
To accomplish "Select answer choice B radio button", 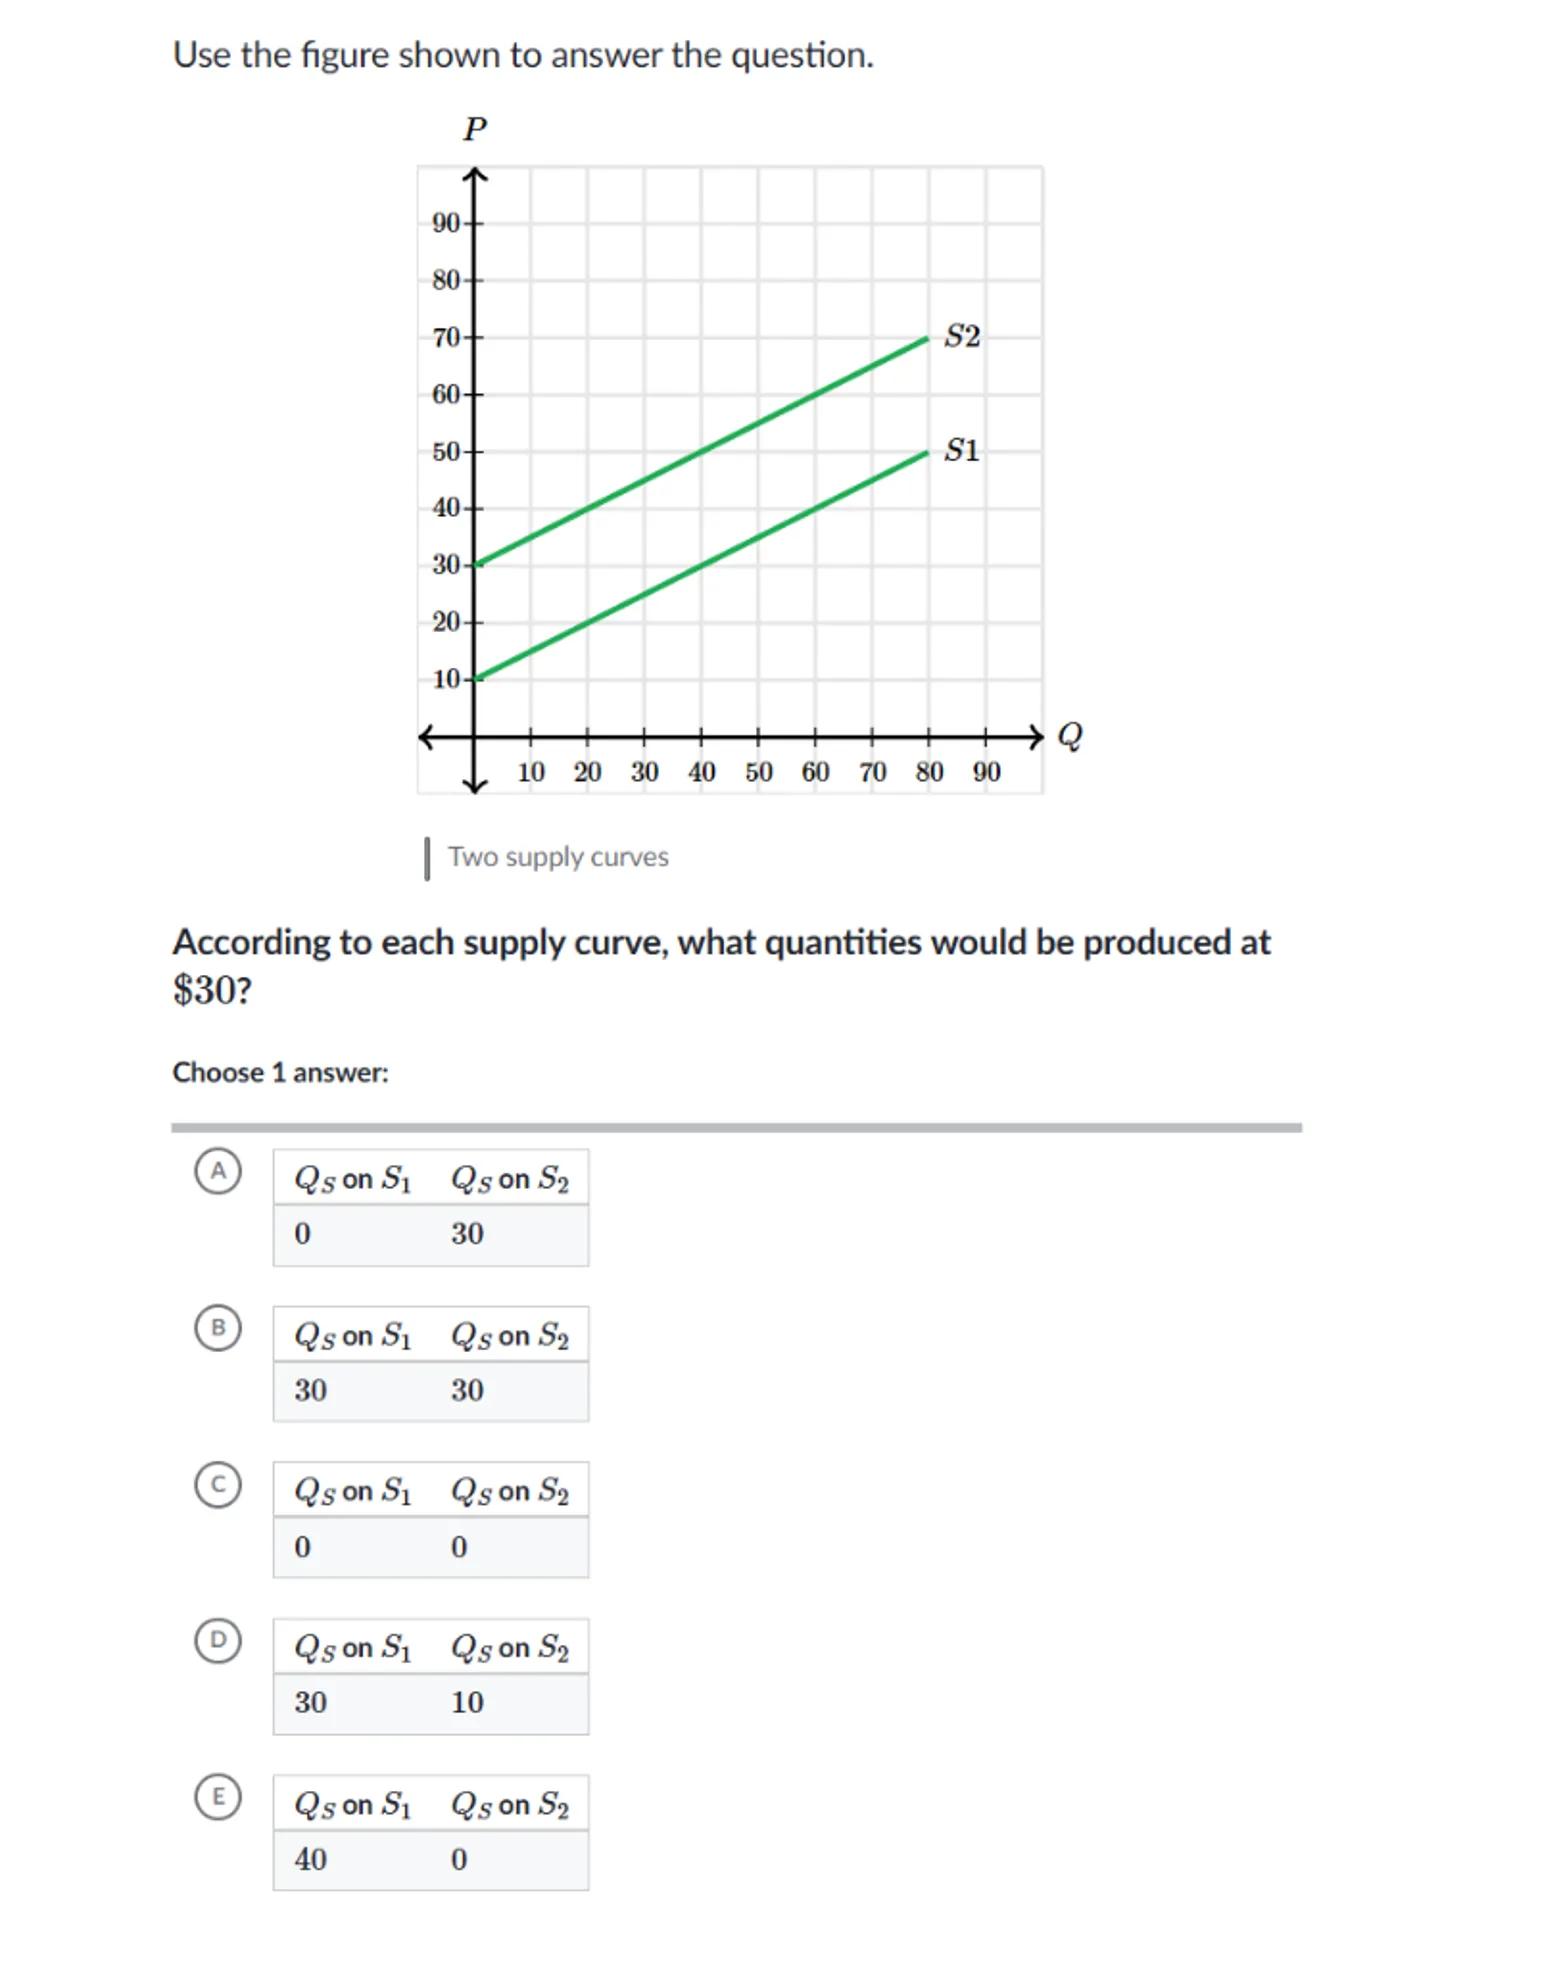I will [x=218, y=1328].
